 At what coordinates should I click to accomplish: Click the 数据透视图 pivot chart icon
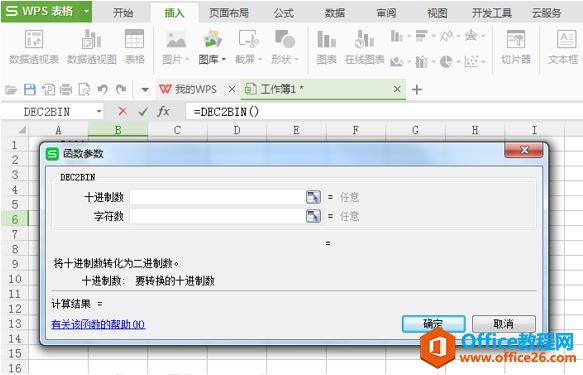tap(91, 39)
